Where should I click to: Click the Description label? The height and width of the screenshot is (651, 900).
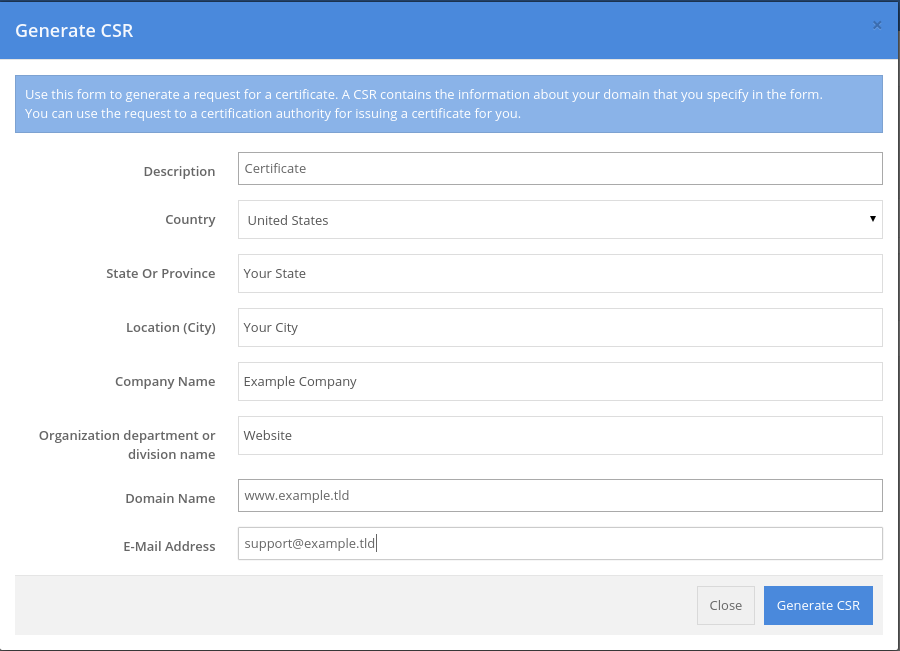click(179, 171)
